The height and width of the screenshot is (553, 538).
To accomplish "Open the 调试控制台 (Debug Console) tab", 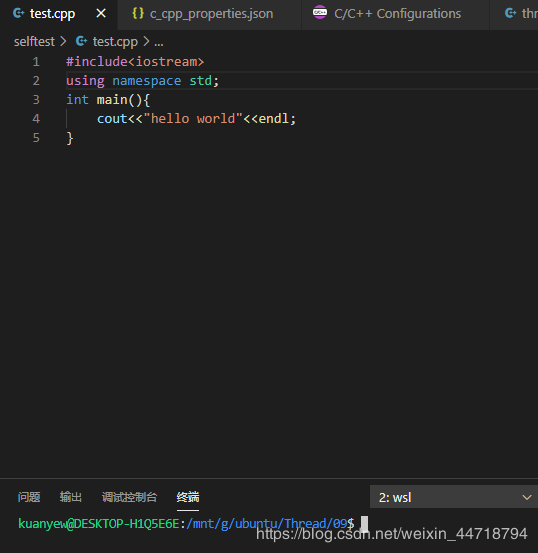I will point(129,497).
